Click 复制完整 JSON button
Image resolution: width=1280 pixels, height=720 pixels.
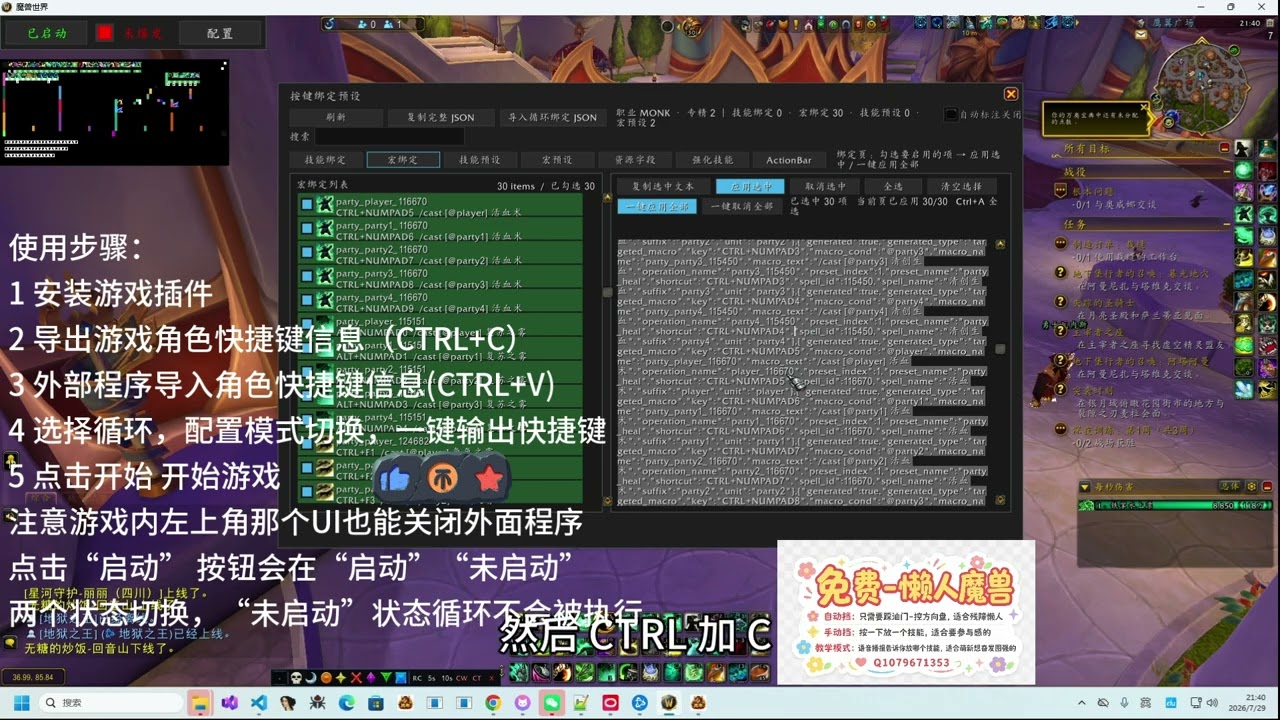click(440, 117)
